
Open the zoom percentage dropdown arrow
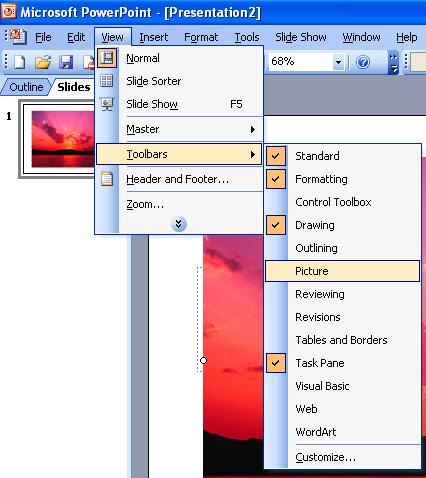(x=338, y=62)
